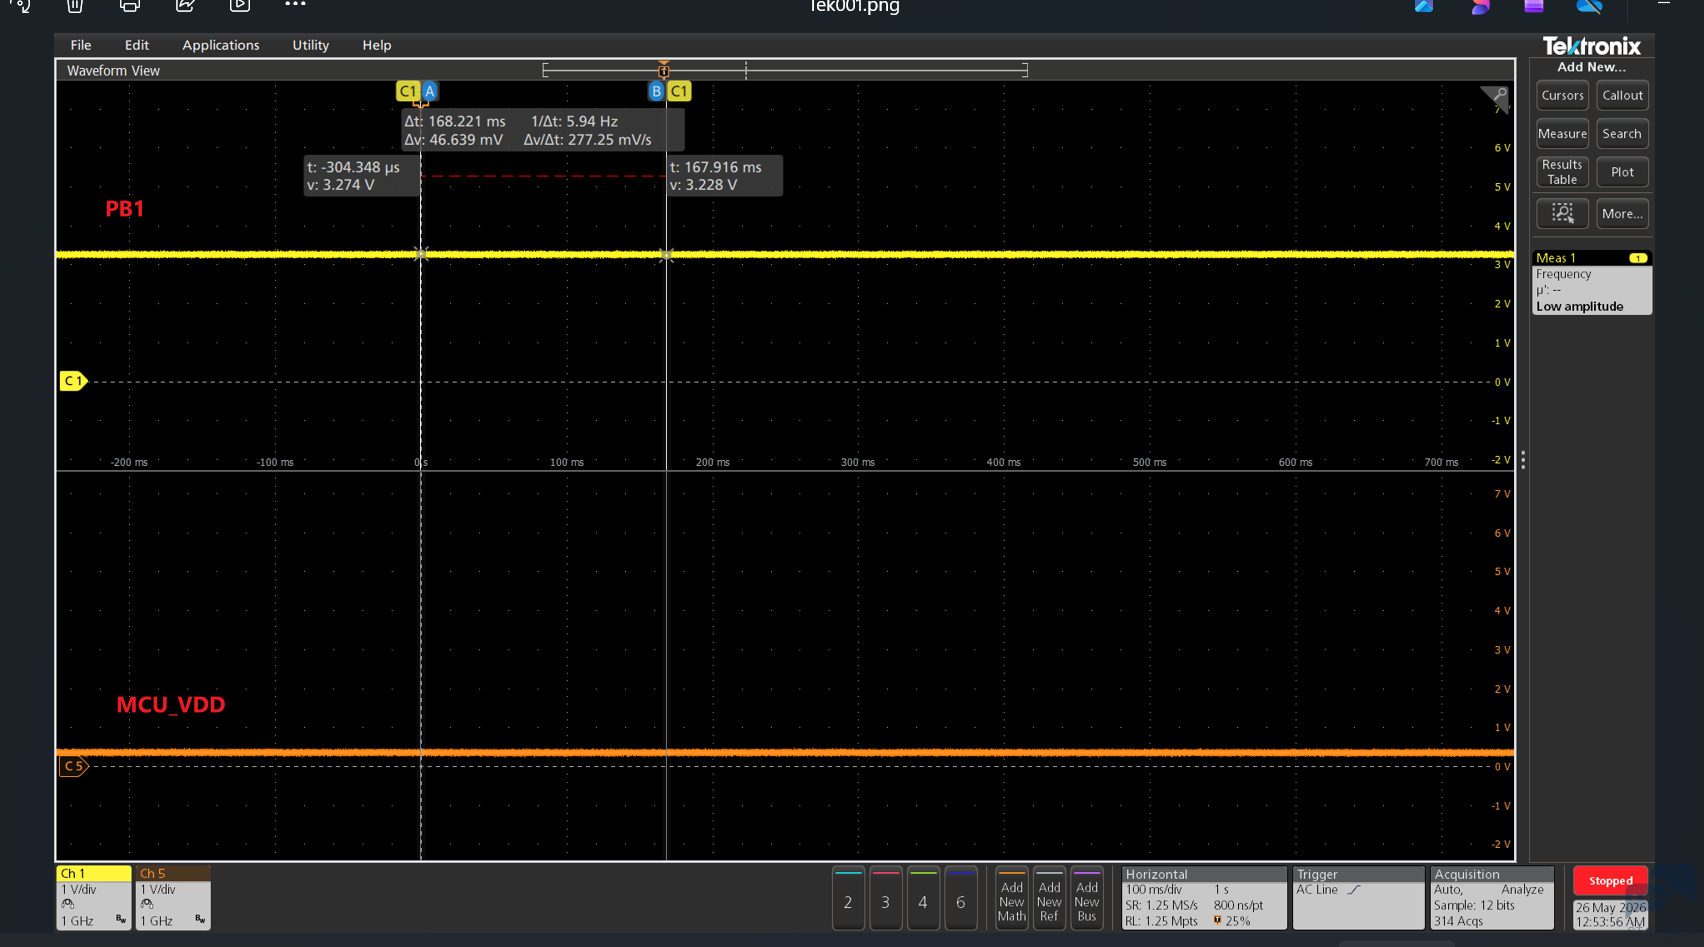Click the trigger rising slope icon

point(1354,890)
